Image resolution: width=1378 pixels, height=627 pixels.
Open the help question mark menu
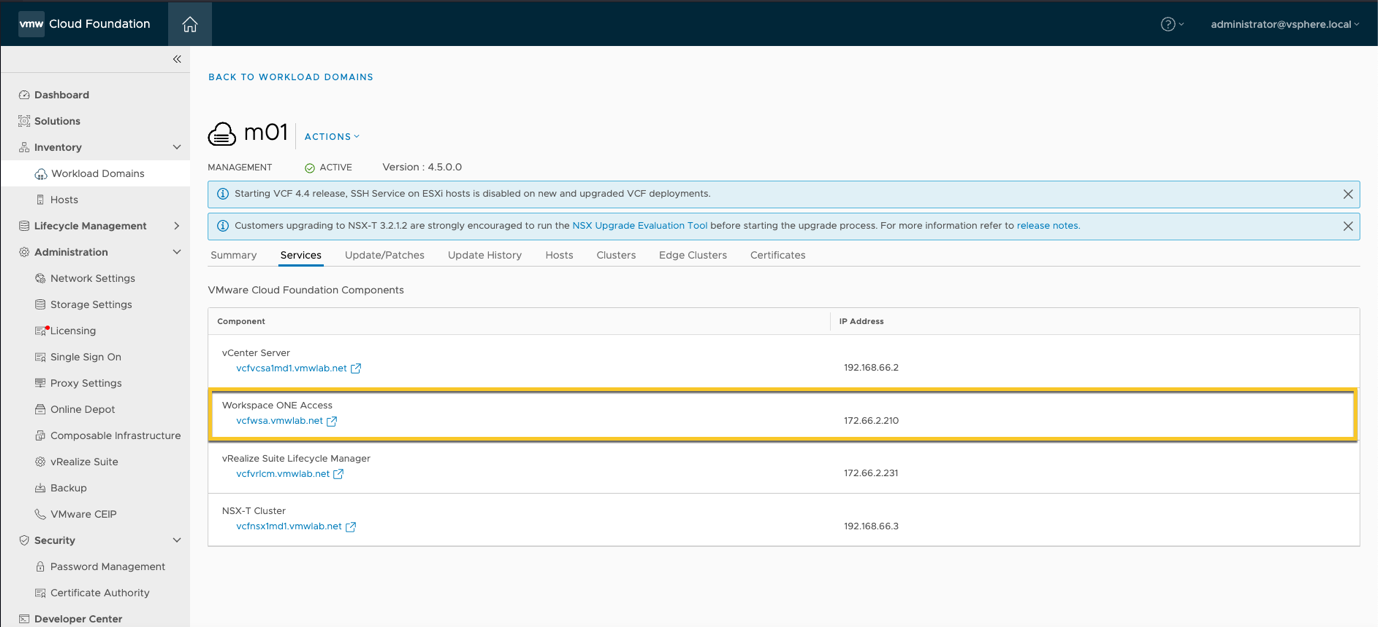(x=1172, y=24)
